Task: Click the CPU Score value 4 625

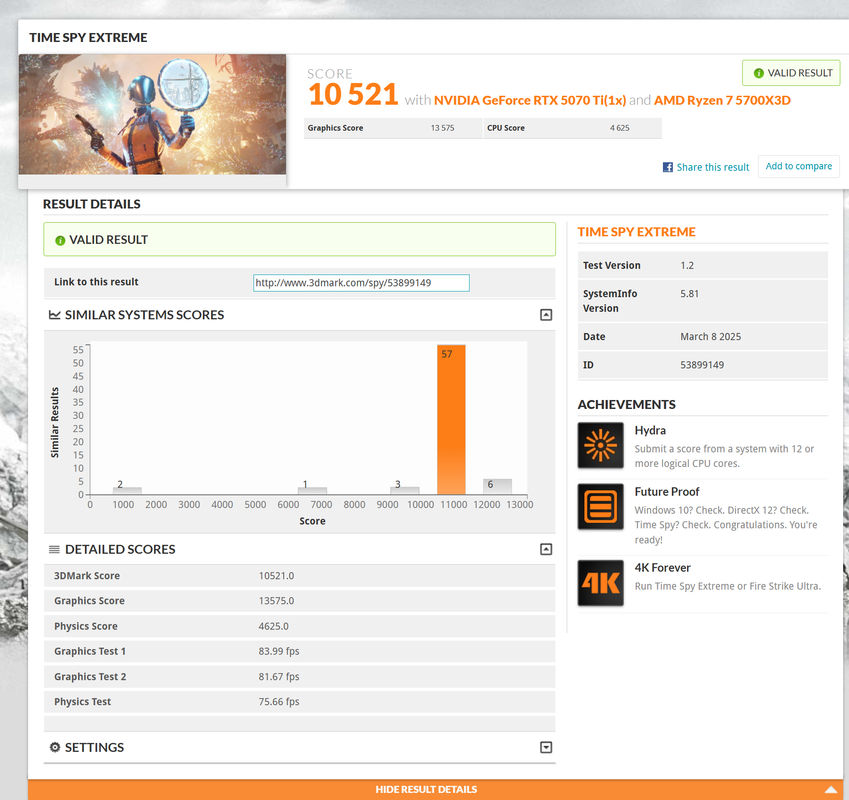Action: point(619,128)
